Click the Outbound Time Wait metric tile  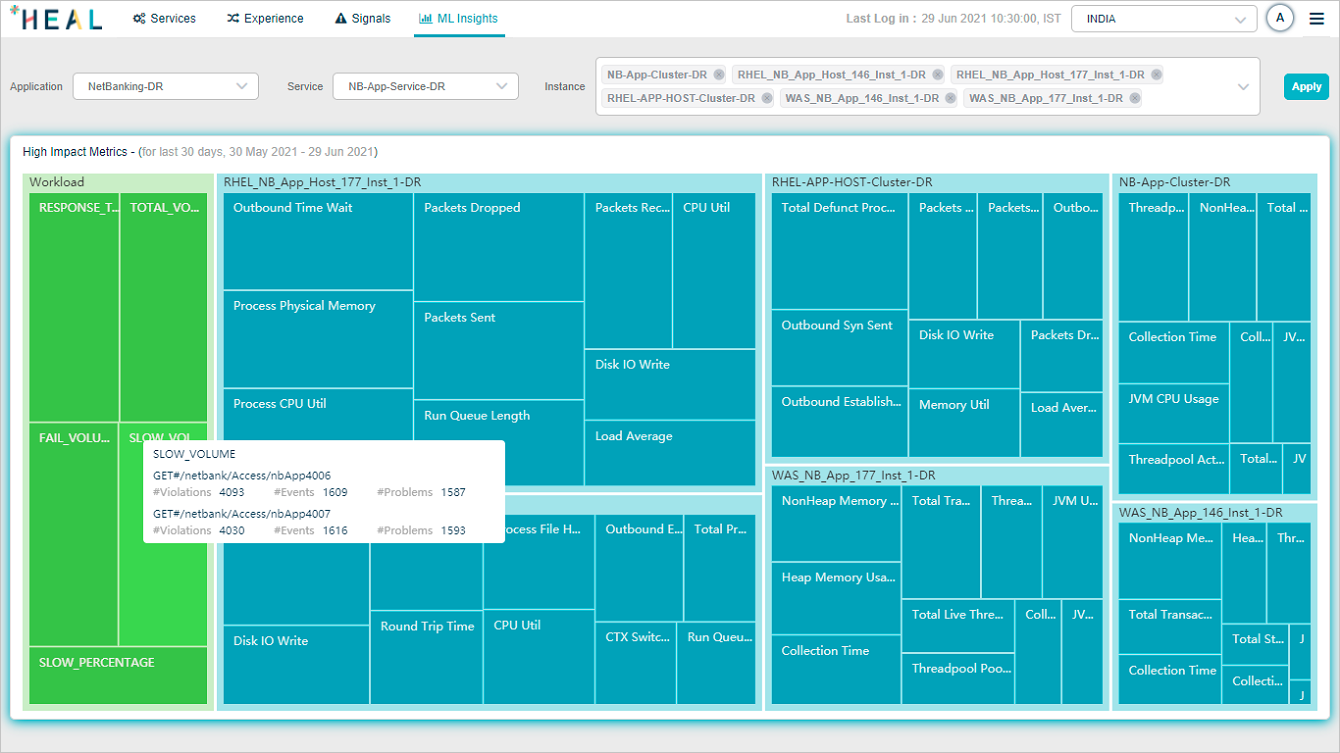(x=317, y=240)
